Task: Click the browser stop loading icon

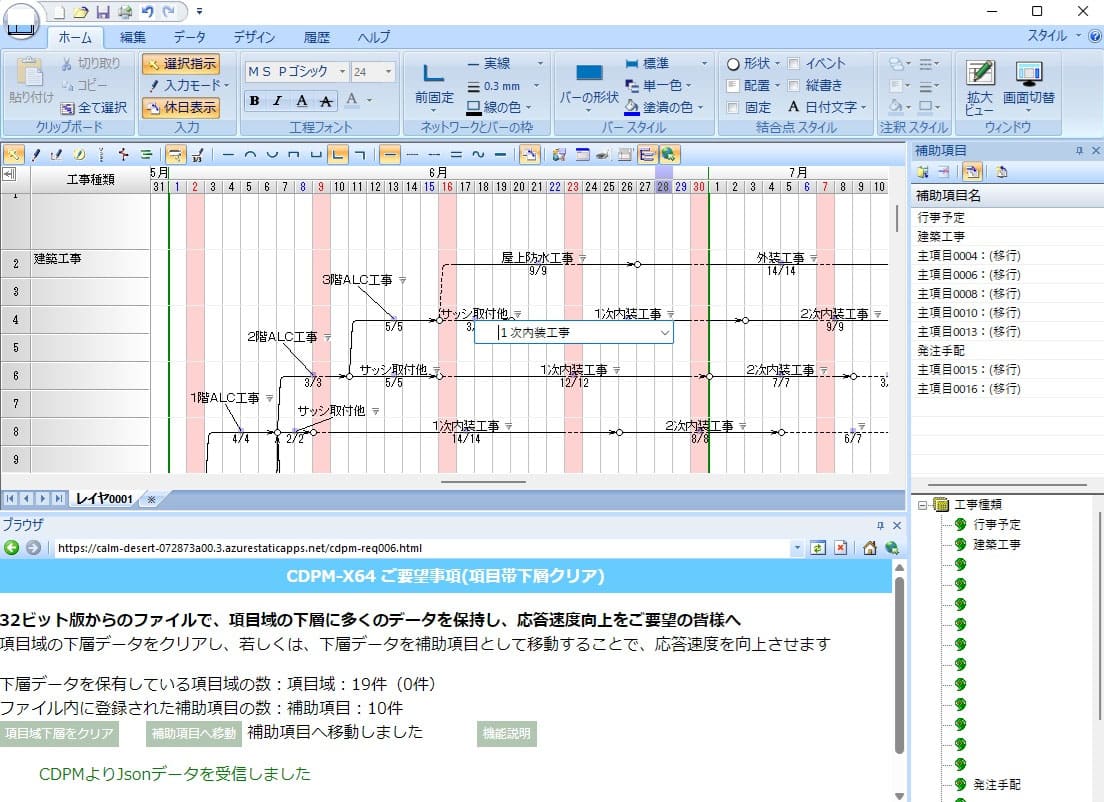Action: 841,548
